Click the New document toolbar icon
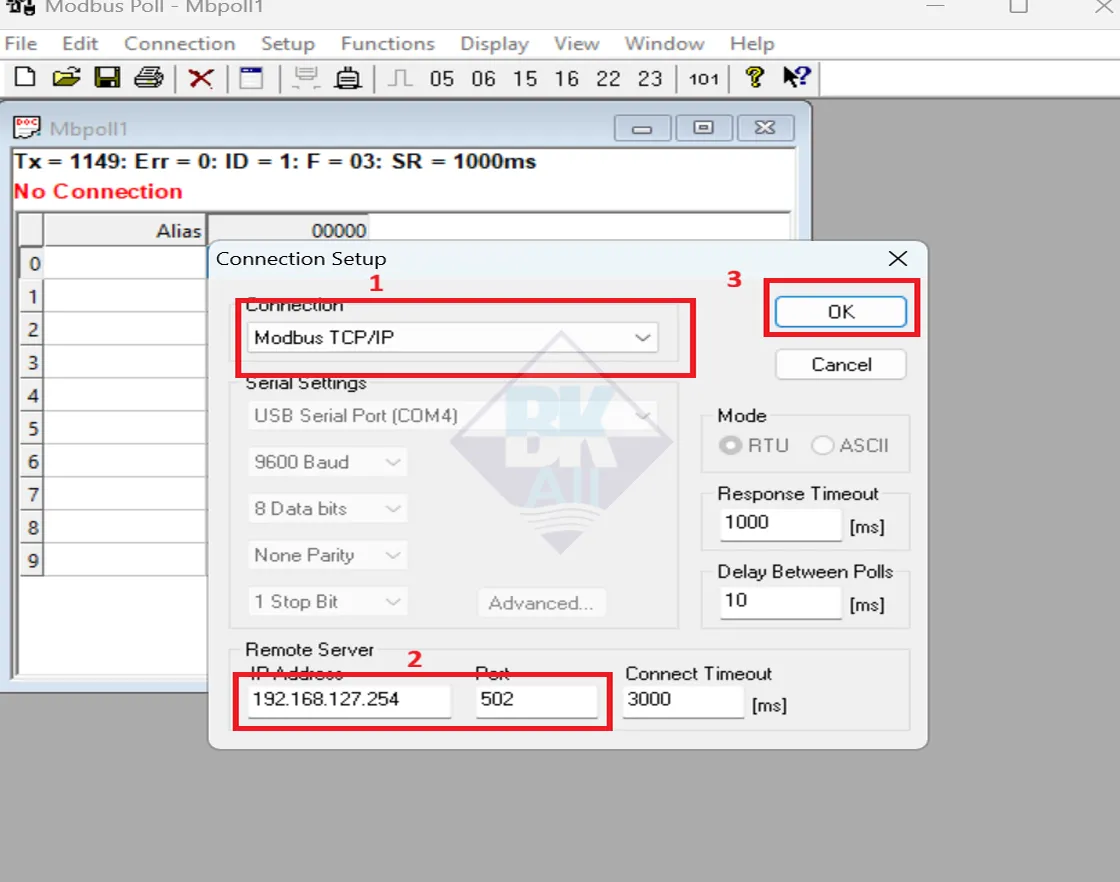This screenshot has width=1120, height=882. pyautogui.click(x=24, y=78)
